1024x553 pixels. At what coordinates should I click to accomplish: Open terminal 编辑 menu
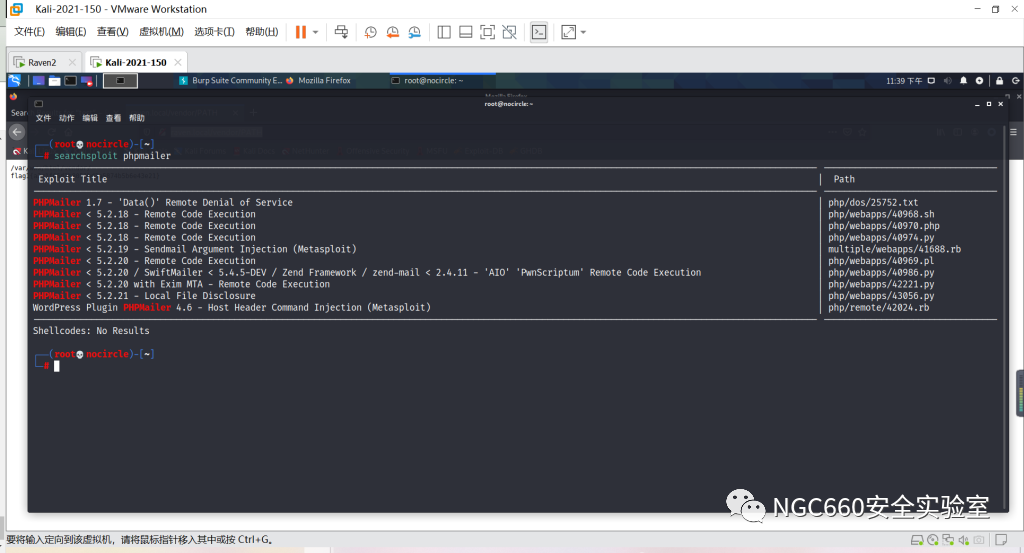90,118
